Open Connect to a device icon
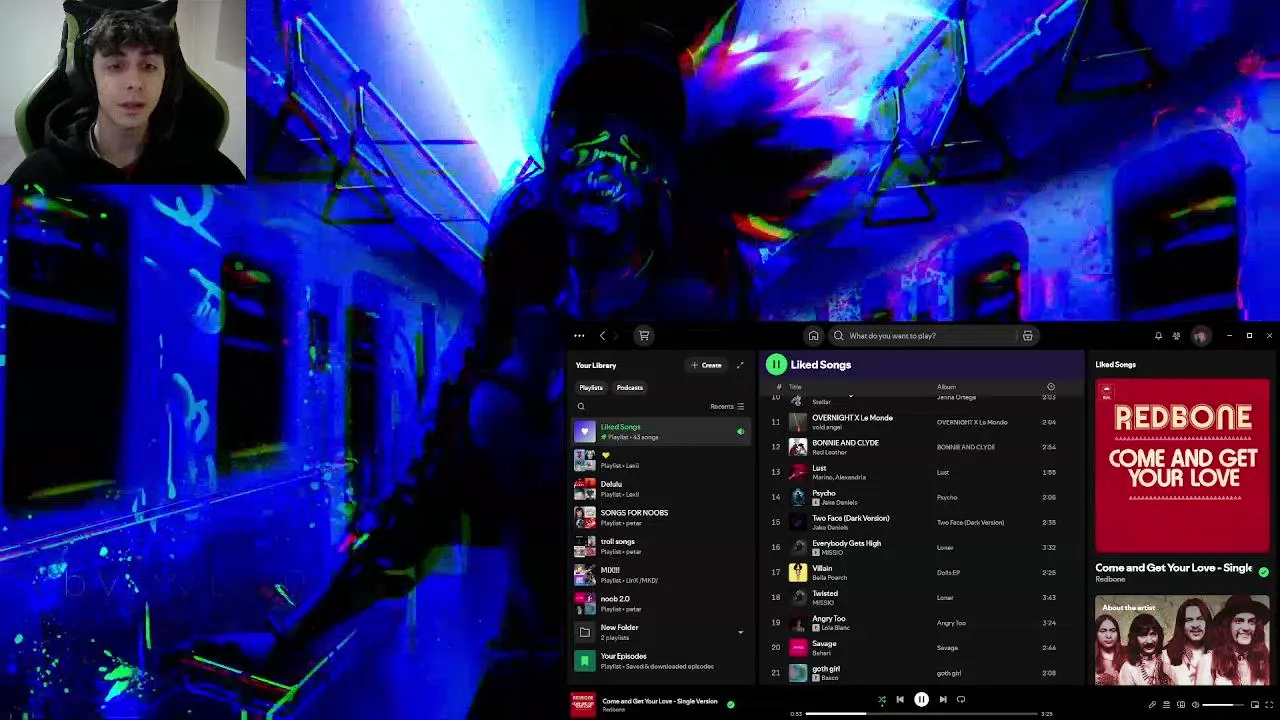Image resolution: width=1280 pixels, height=720 pixels. click(x=1181, y=705)
